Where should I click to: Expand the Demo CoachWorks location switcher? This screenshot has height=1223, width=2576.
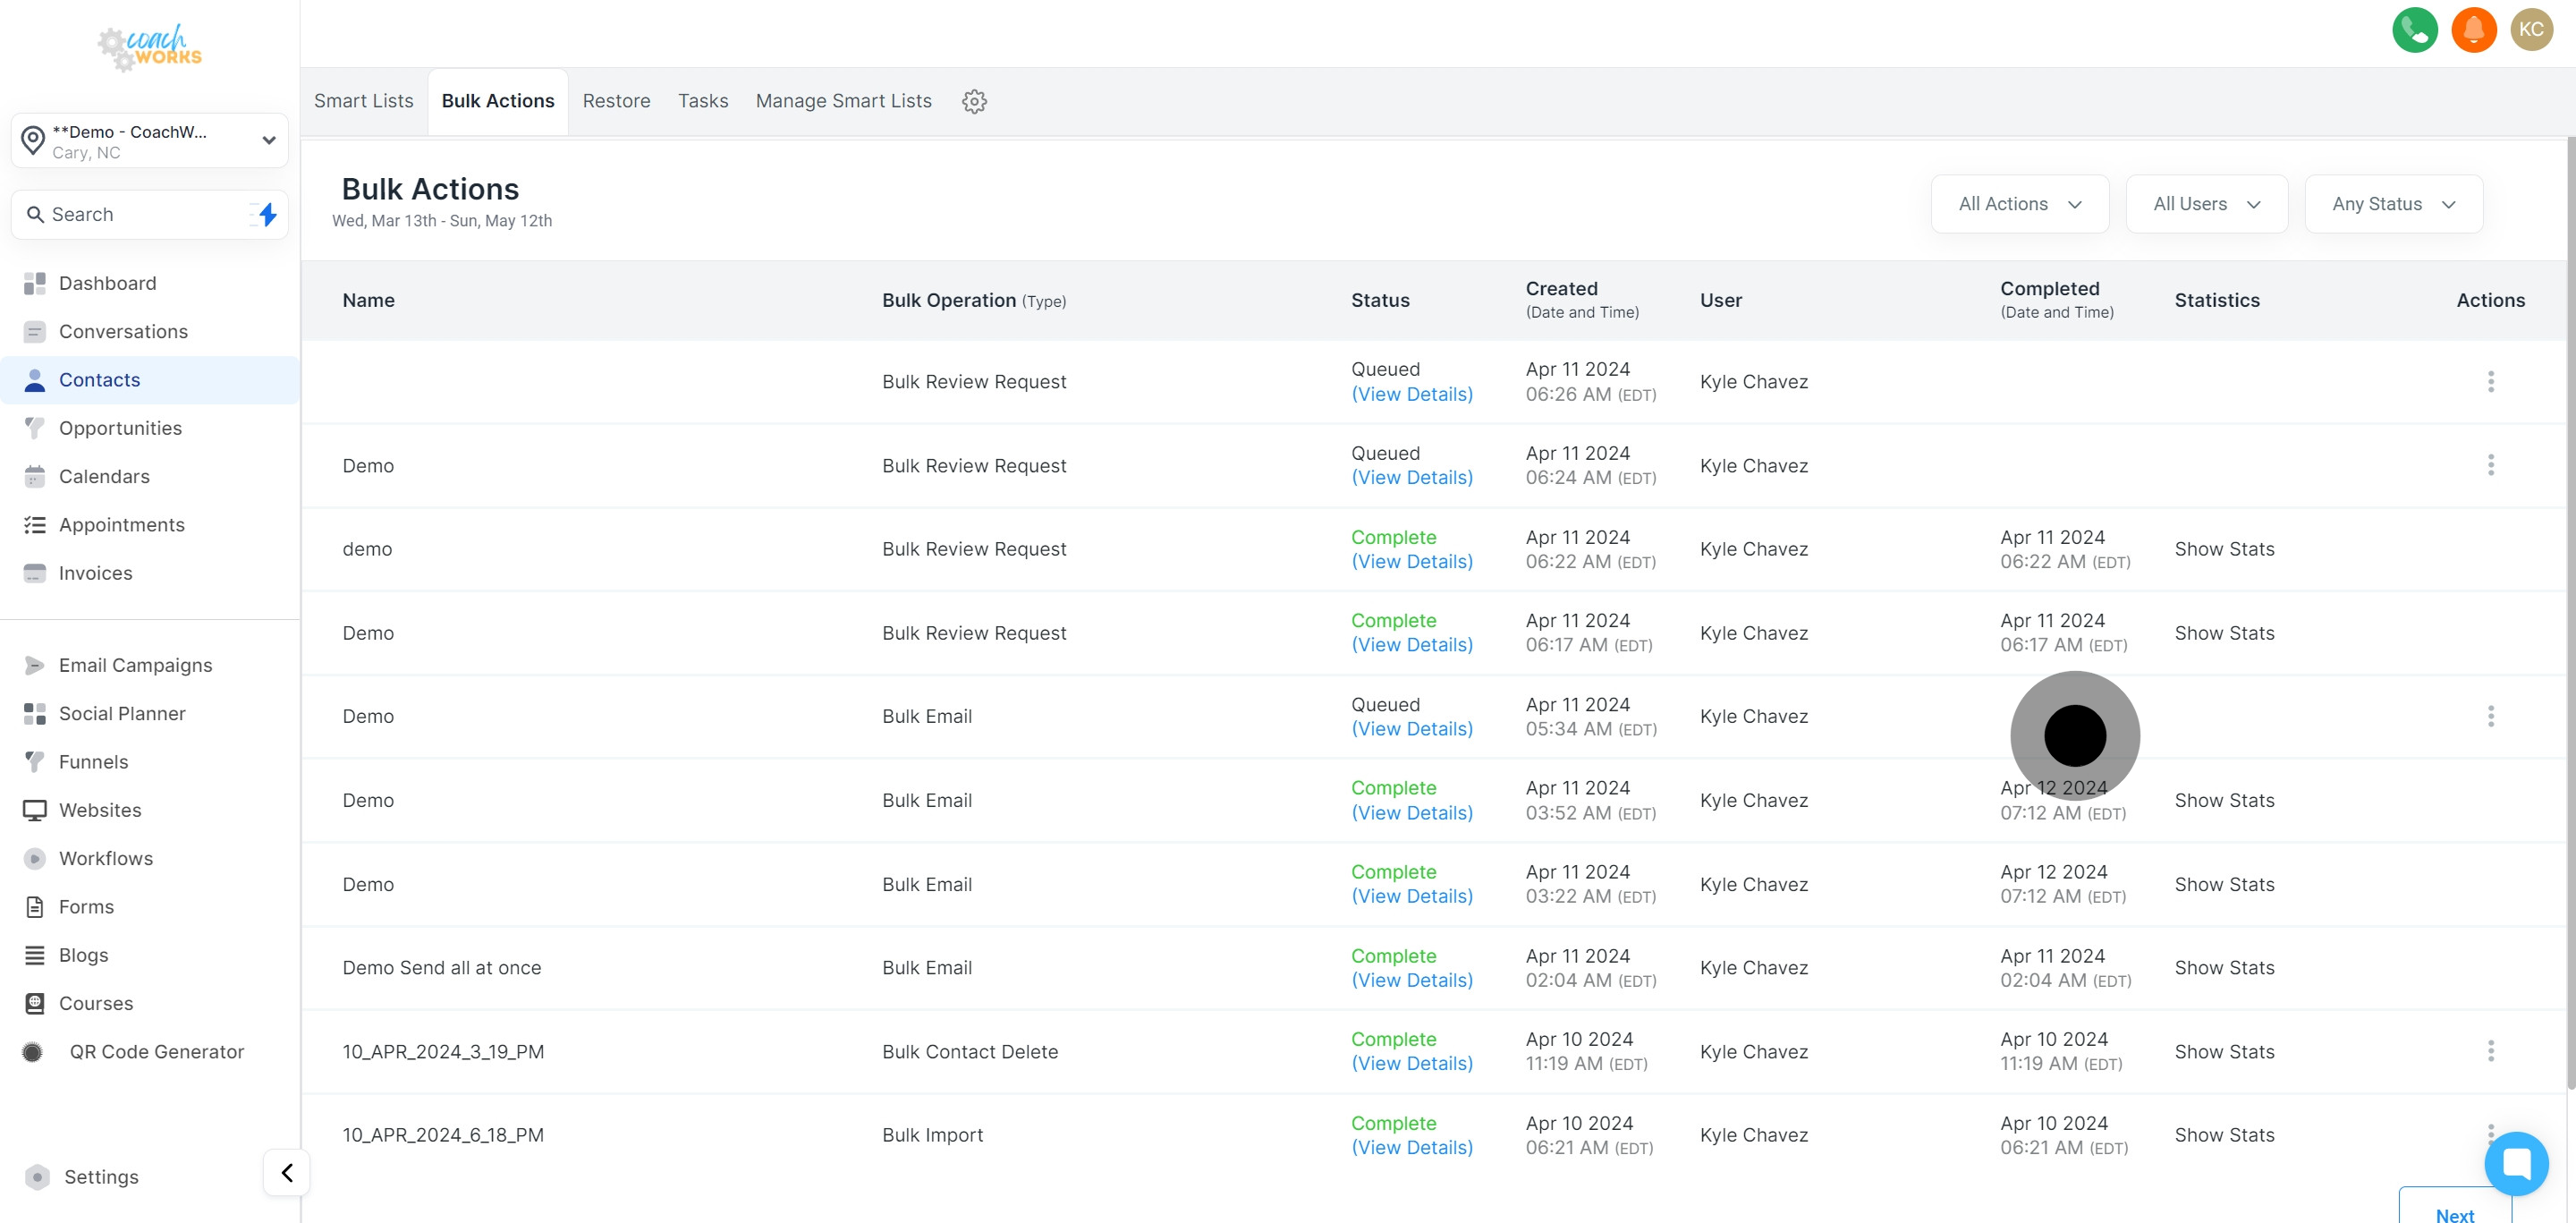(x=150, y=141)
